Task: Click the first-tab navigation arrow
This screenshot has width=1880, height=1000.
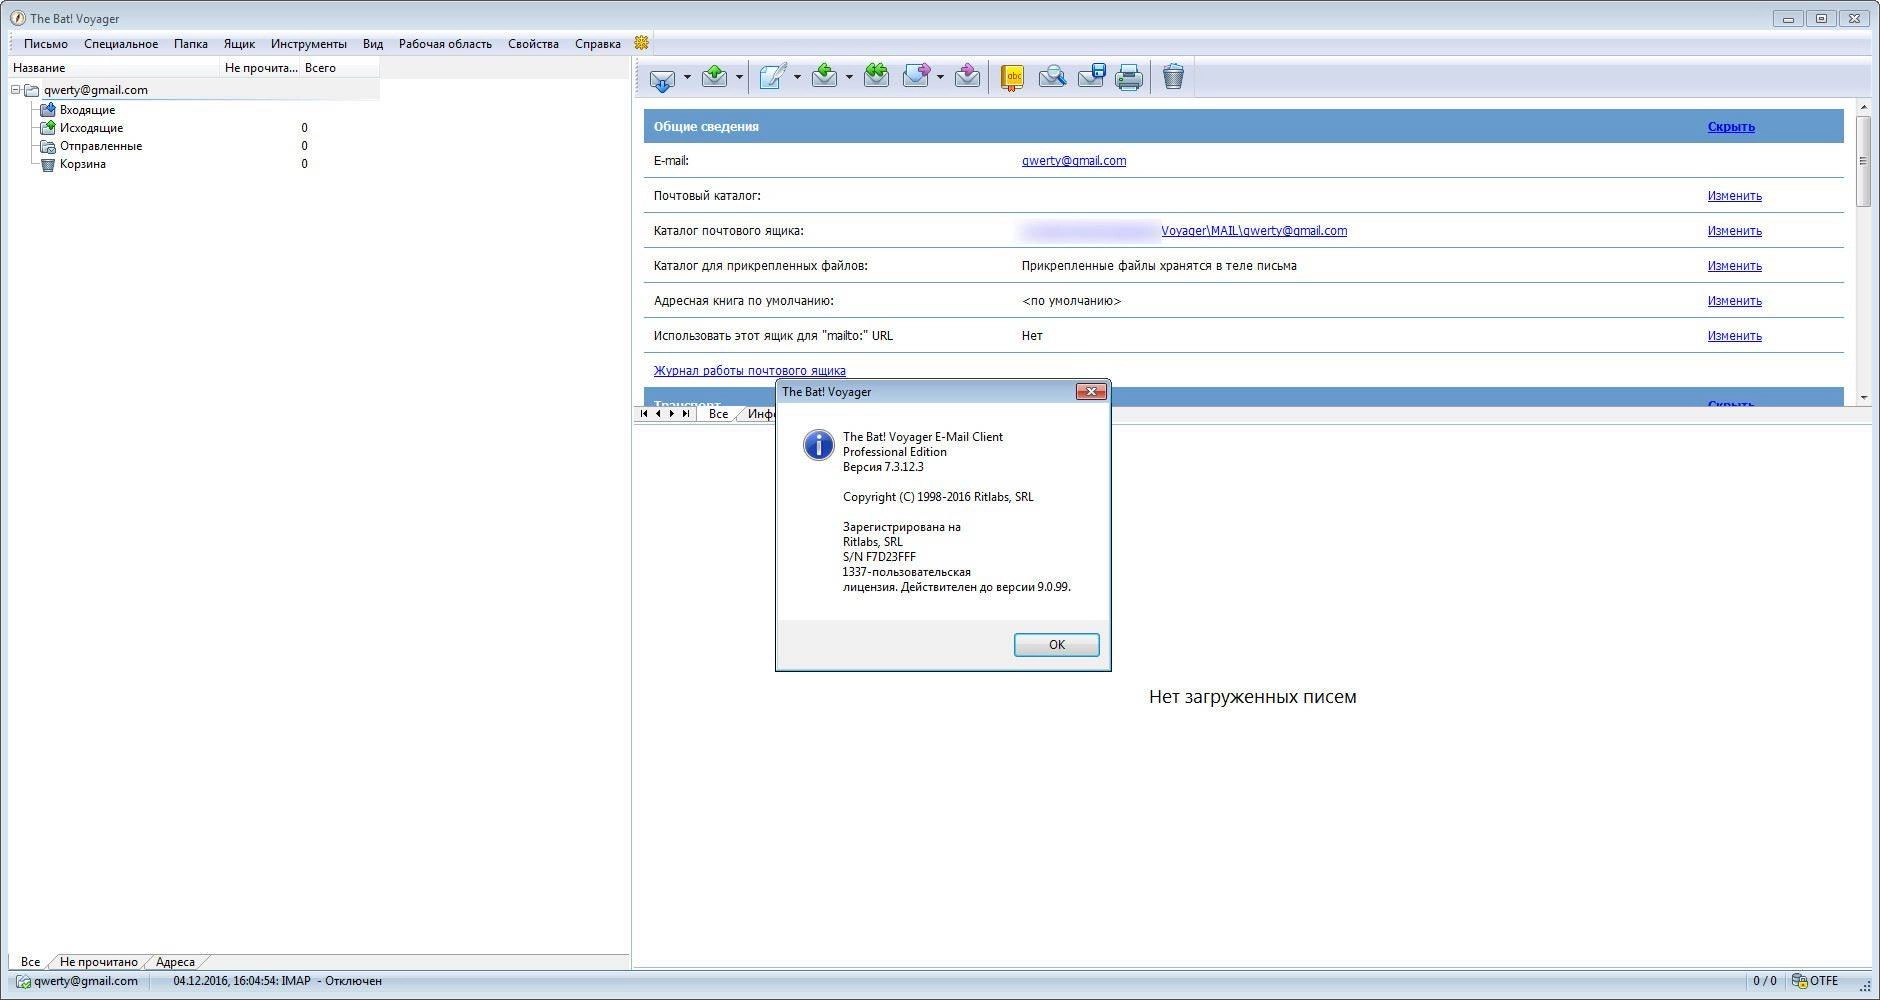Action: coord(644,413)
